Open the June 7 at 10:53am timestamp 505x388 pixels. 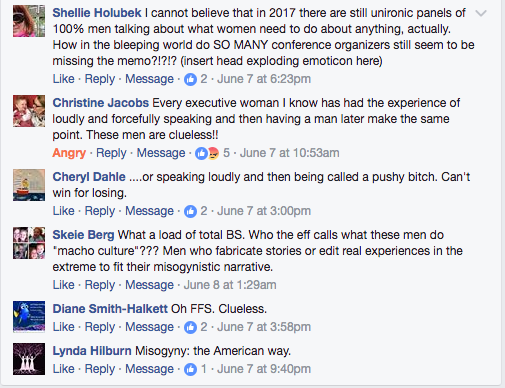pos(290,153)
